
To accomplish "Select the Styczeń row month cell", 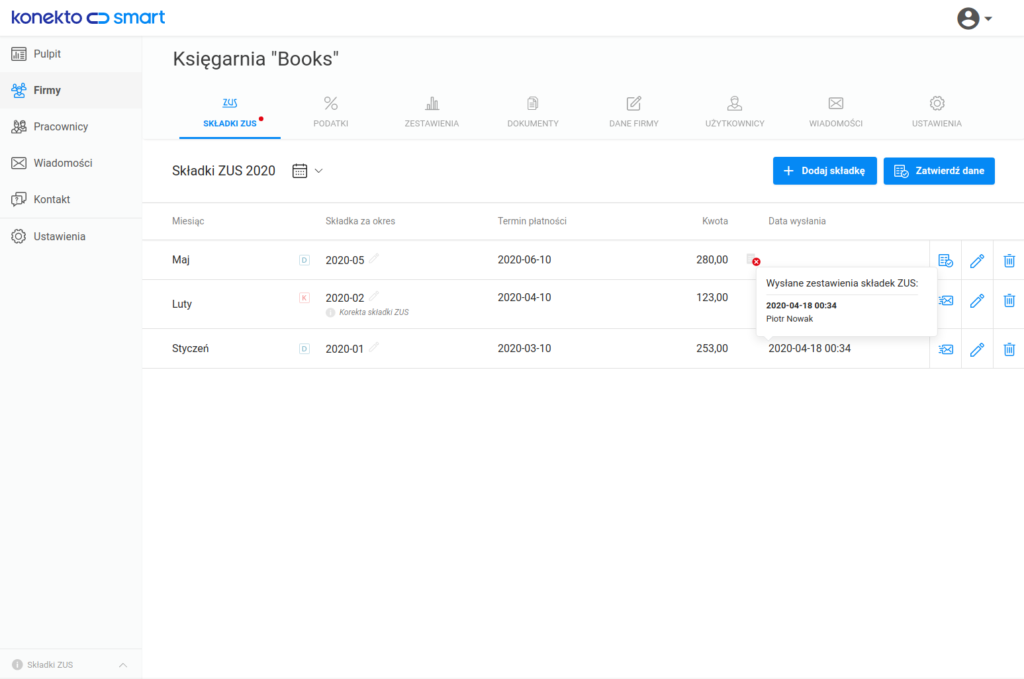I will click(x=190, y=349).
